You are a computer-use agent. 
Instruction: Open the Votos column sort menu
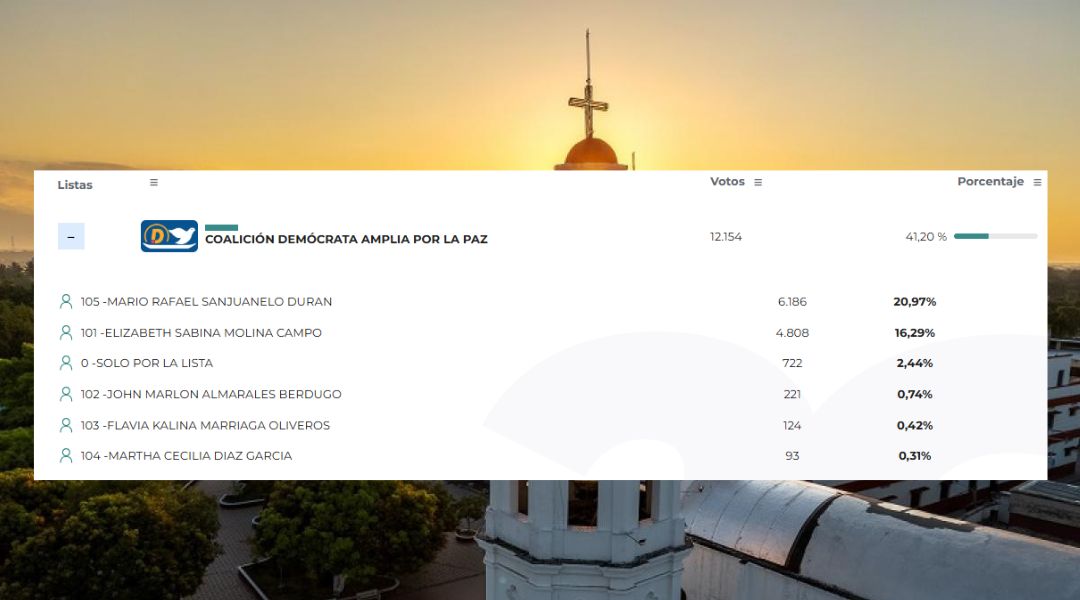tap(758, 182)
